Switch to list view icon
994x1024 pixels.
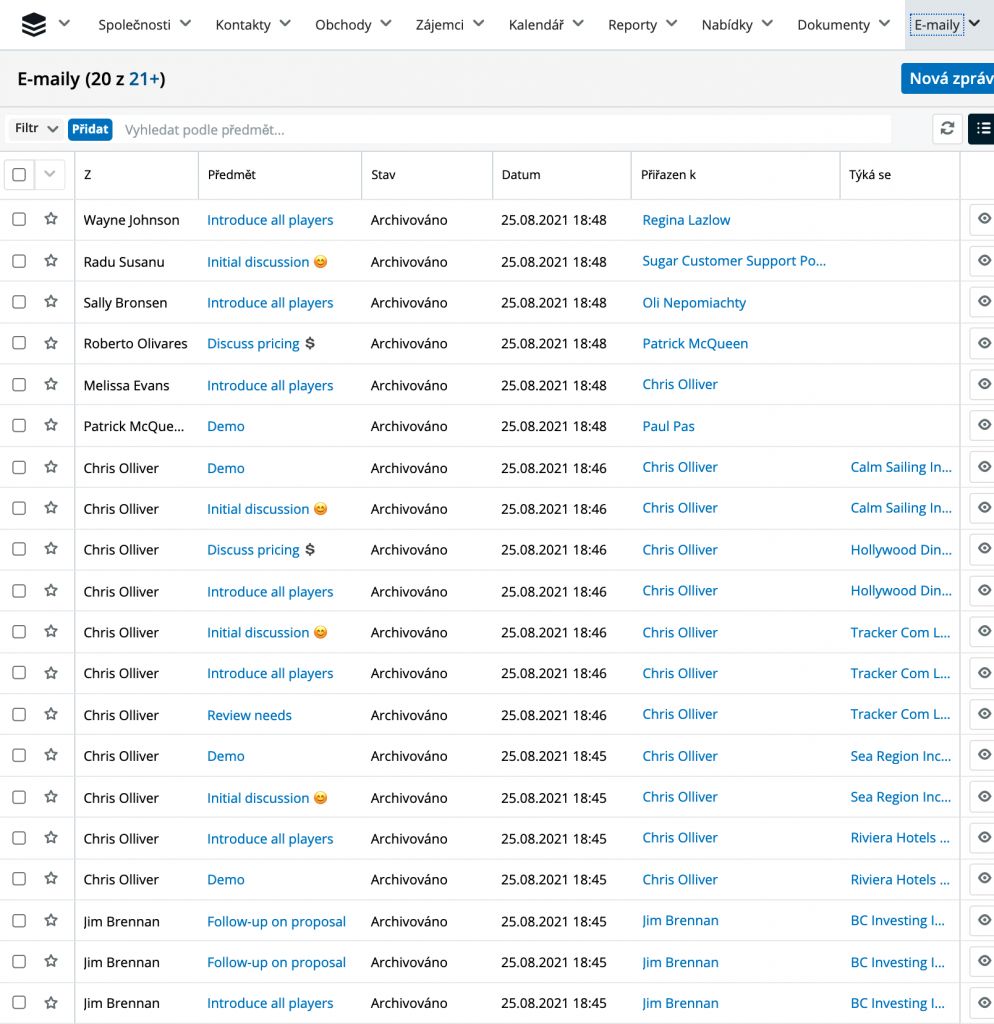point(982,129)
